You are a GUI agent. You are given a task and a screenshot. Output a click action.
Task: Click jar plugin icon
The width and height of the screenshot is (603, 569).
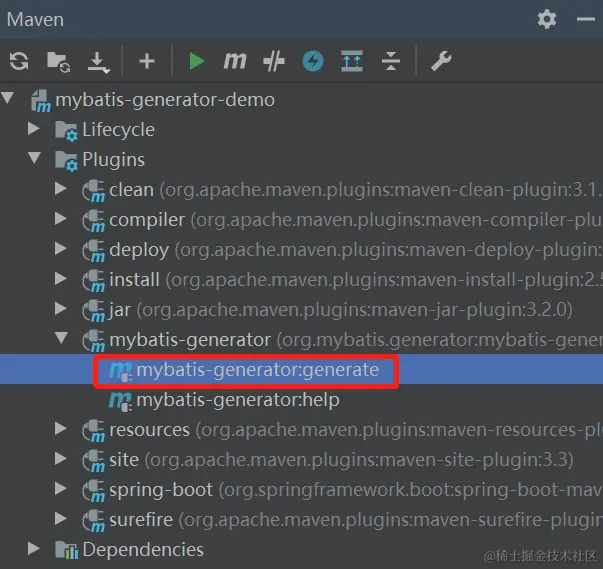pos(93,311)
